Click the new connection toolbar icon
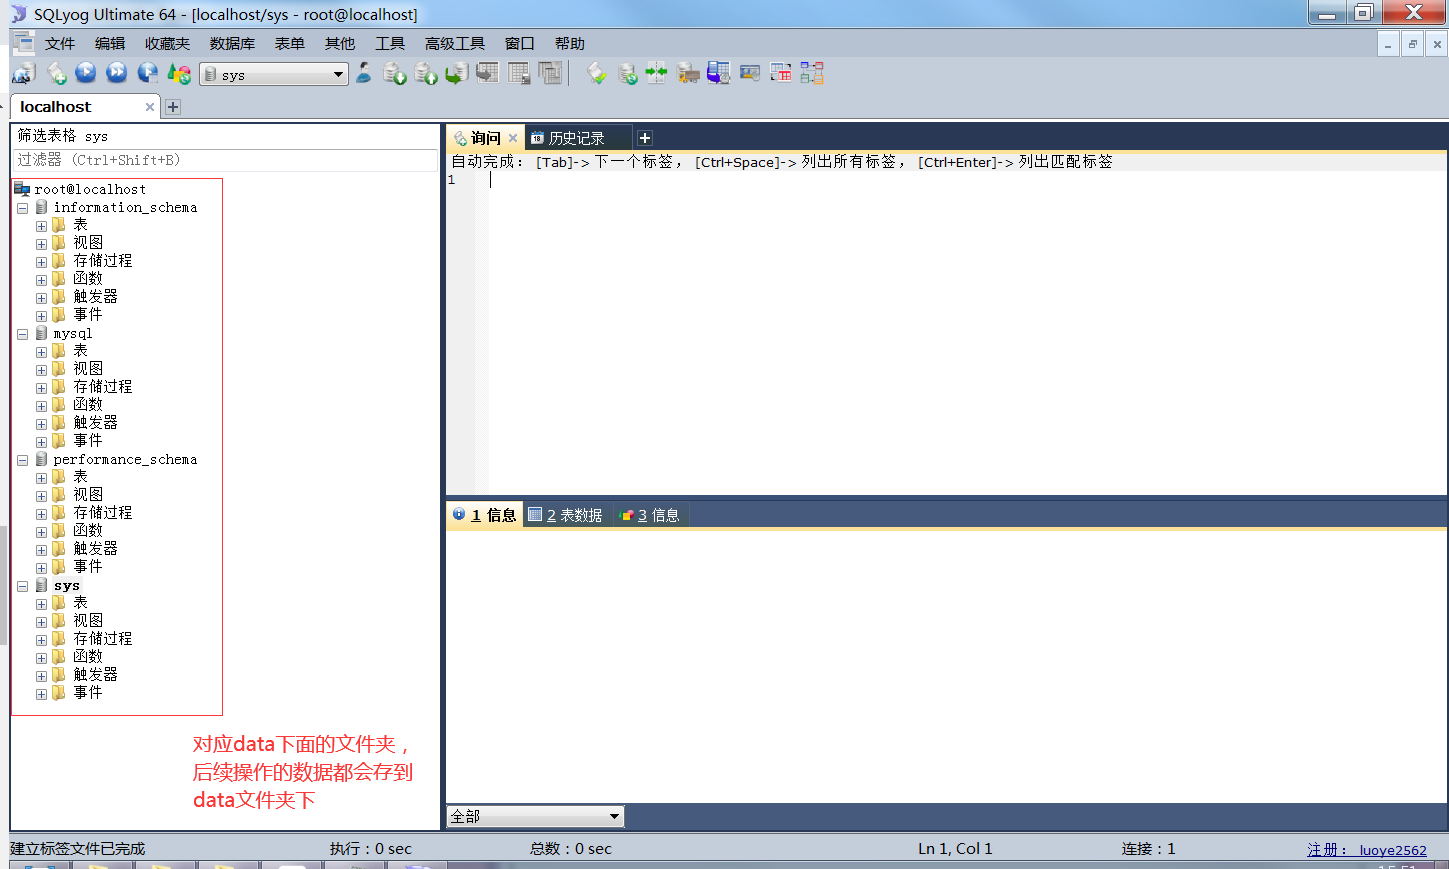Image resolution: width=1449 pixels, height=869 pixels. pos(24,73)
